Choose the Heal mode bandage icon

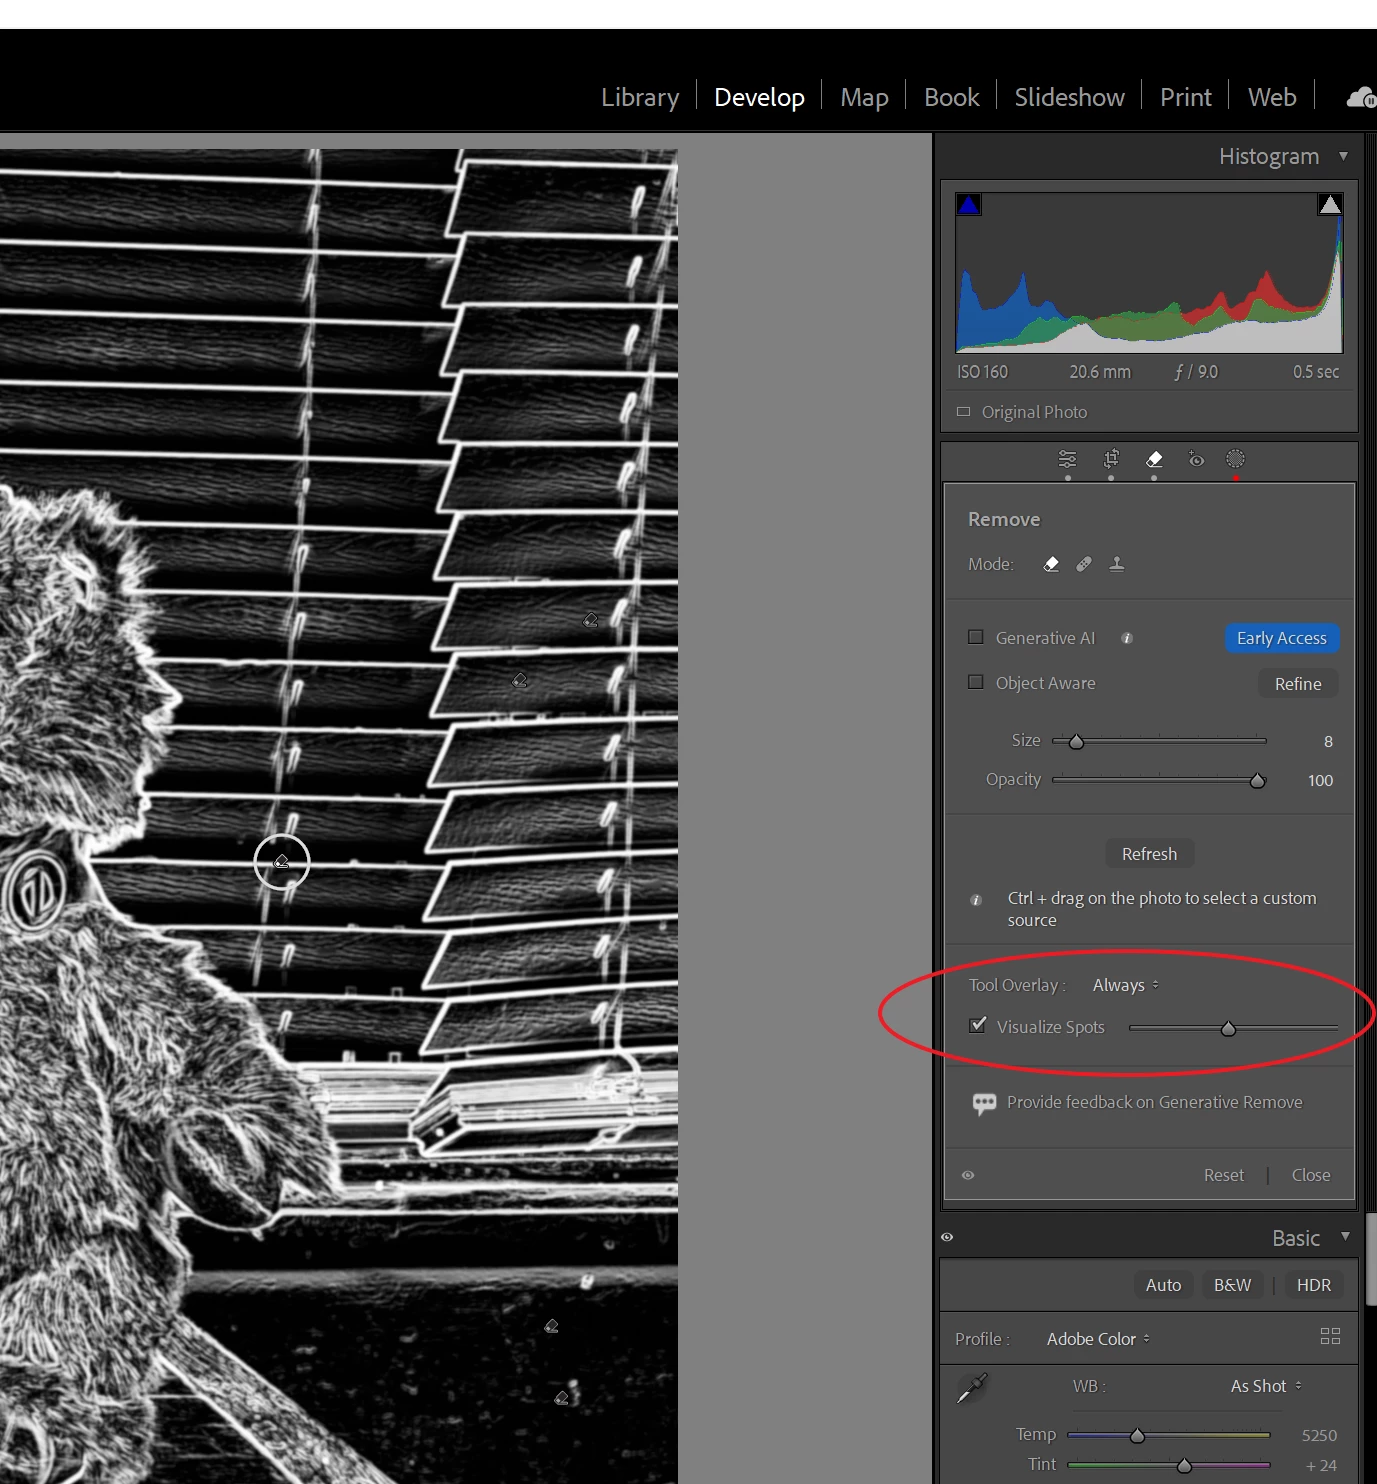1084,564
